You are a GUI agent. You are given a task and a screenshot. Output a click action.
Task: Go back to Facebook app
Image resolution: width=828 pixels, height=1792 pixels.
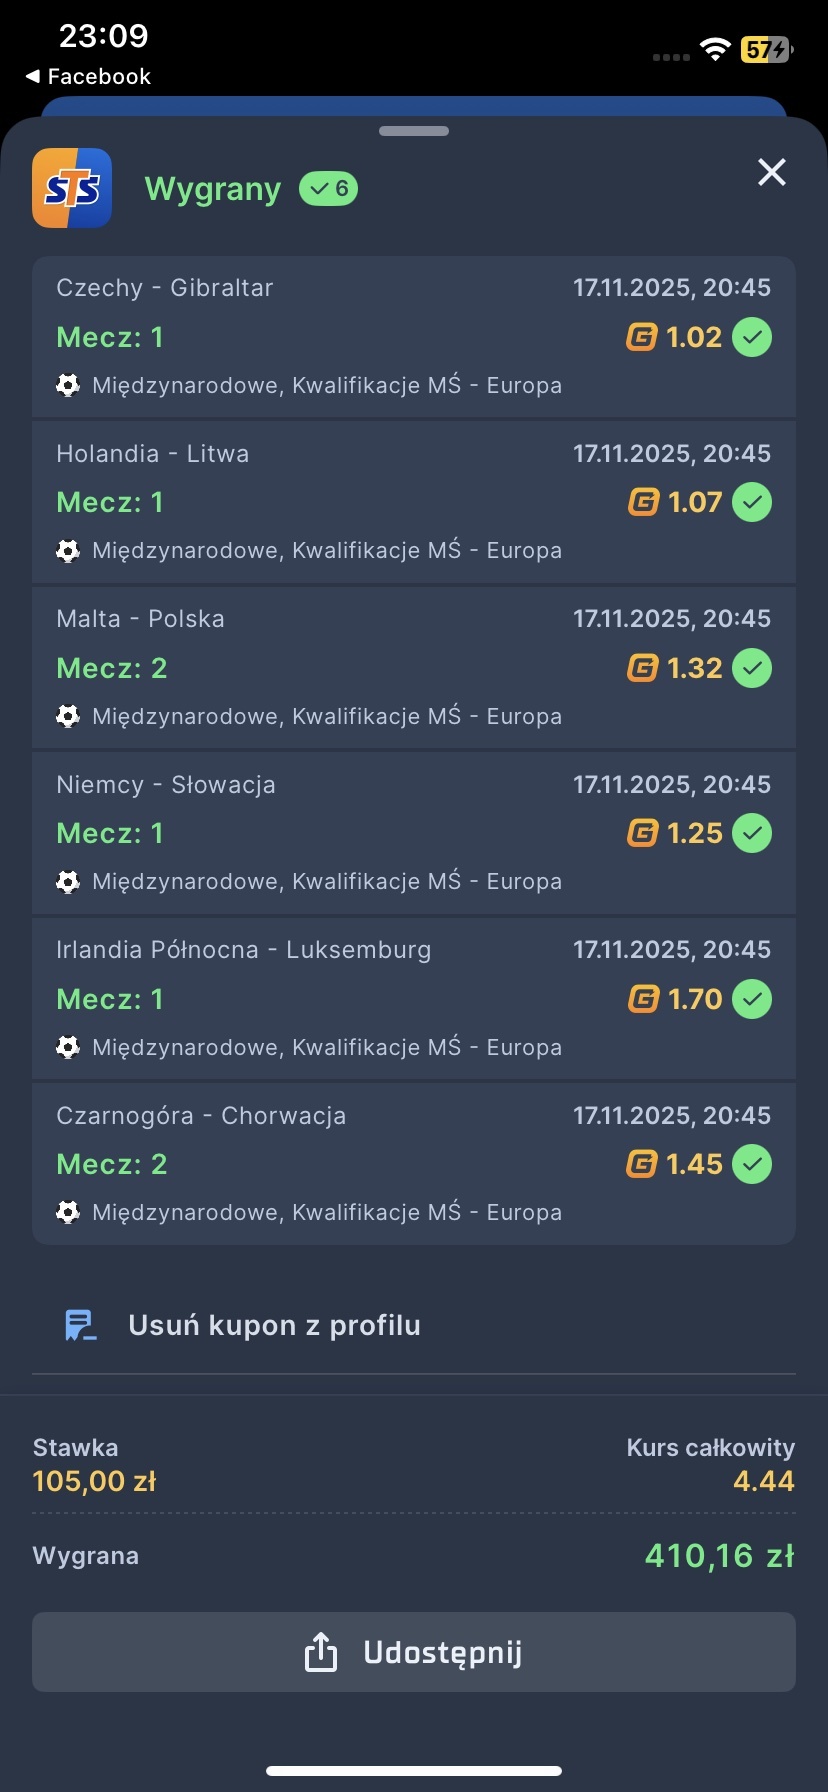(88, 77)
